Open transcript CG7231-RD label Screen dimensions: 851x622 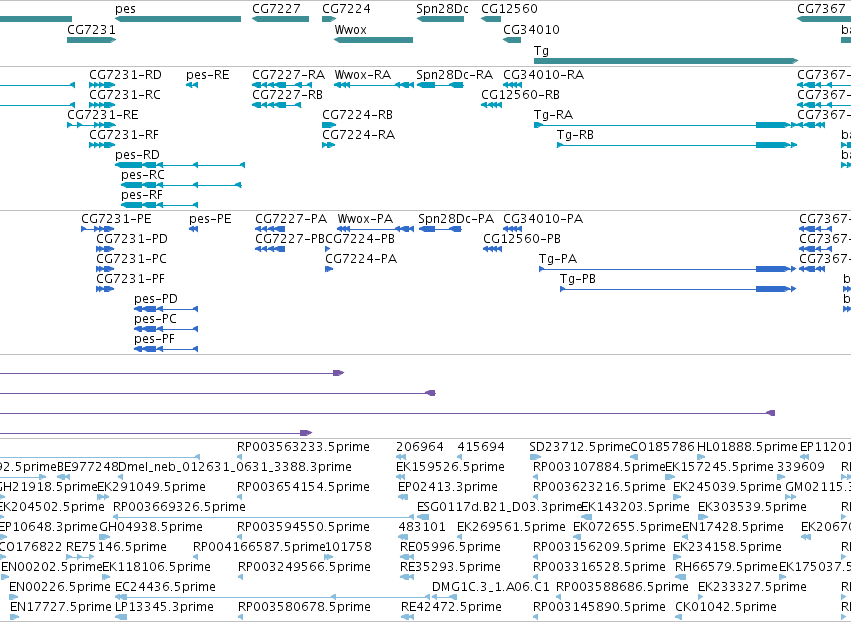(x=125, y=74)
